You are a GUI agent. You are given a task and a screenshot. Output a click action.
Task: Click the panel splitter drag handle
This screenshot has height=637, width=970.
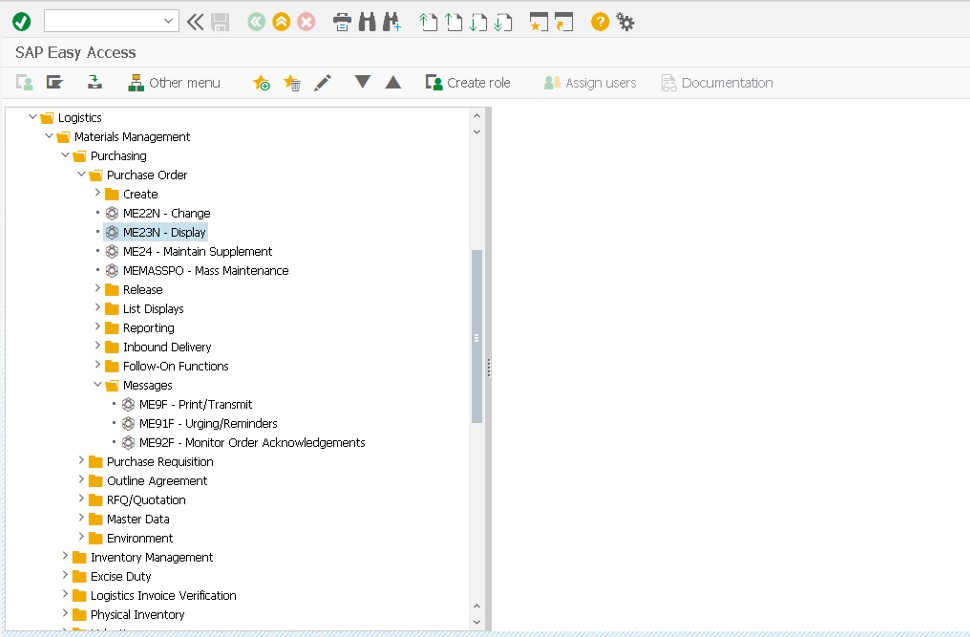489,368
